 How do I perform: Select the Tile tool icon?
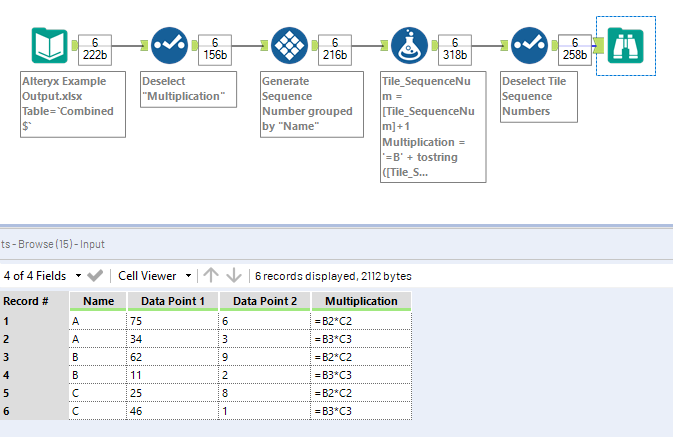point(289,46)
